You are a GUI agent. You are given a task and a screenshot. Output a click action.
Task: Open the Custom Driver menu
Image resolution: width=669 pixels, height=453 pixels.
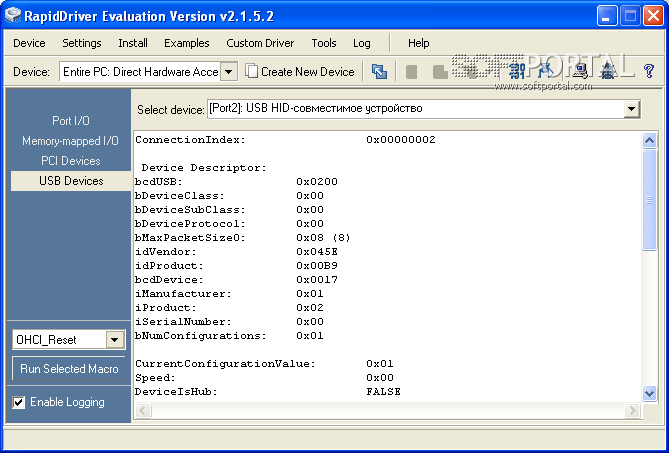point(260,43)
